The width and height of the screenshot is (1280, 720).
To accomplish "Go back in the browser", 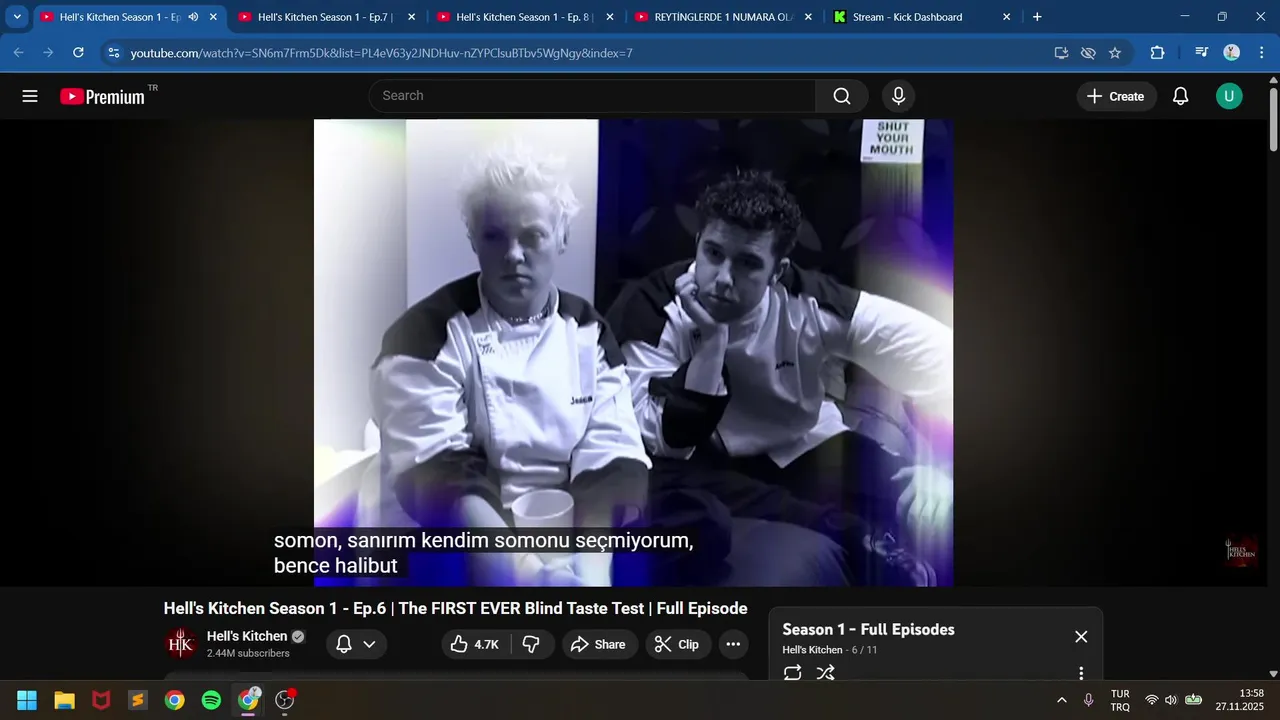I will point(18,52).
